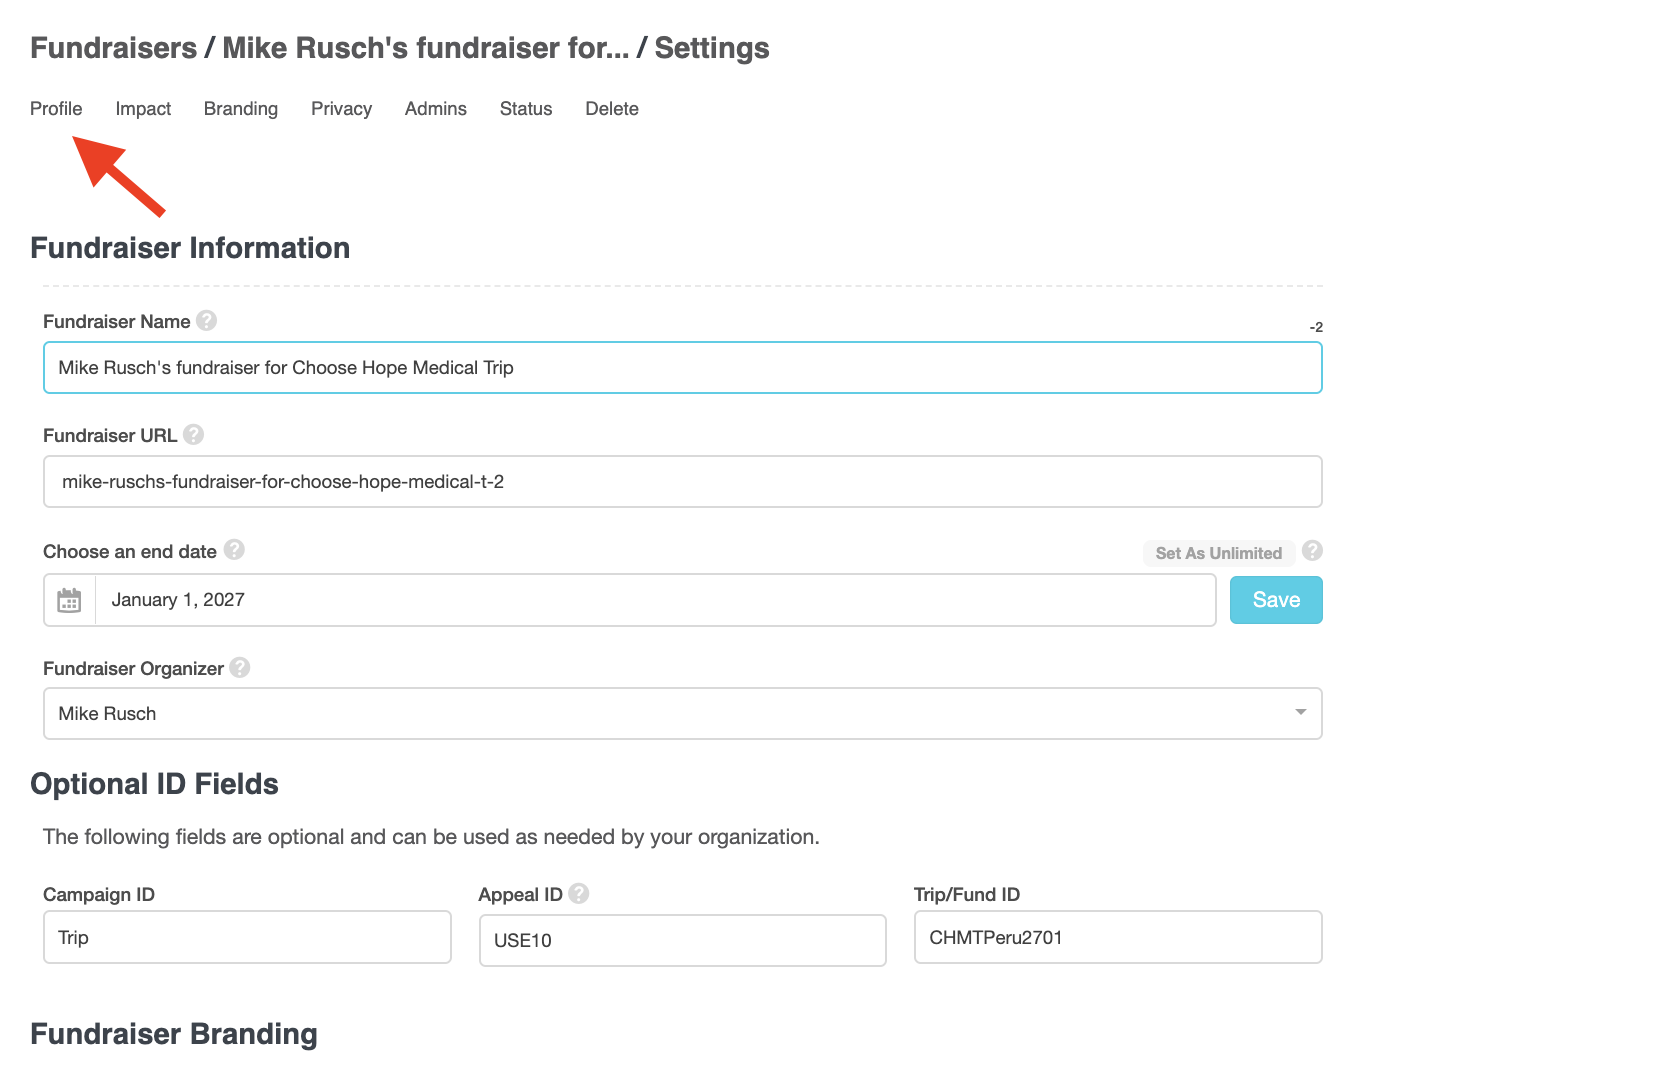Click the dropdown chevron in the organizer field

1300,713
